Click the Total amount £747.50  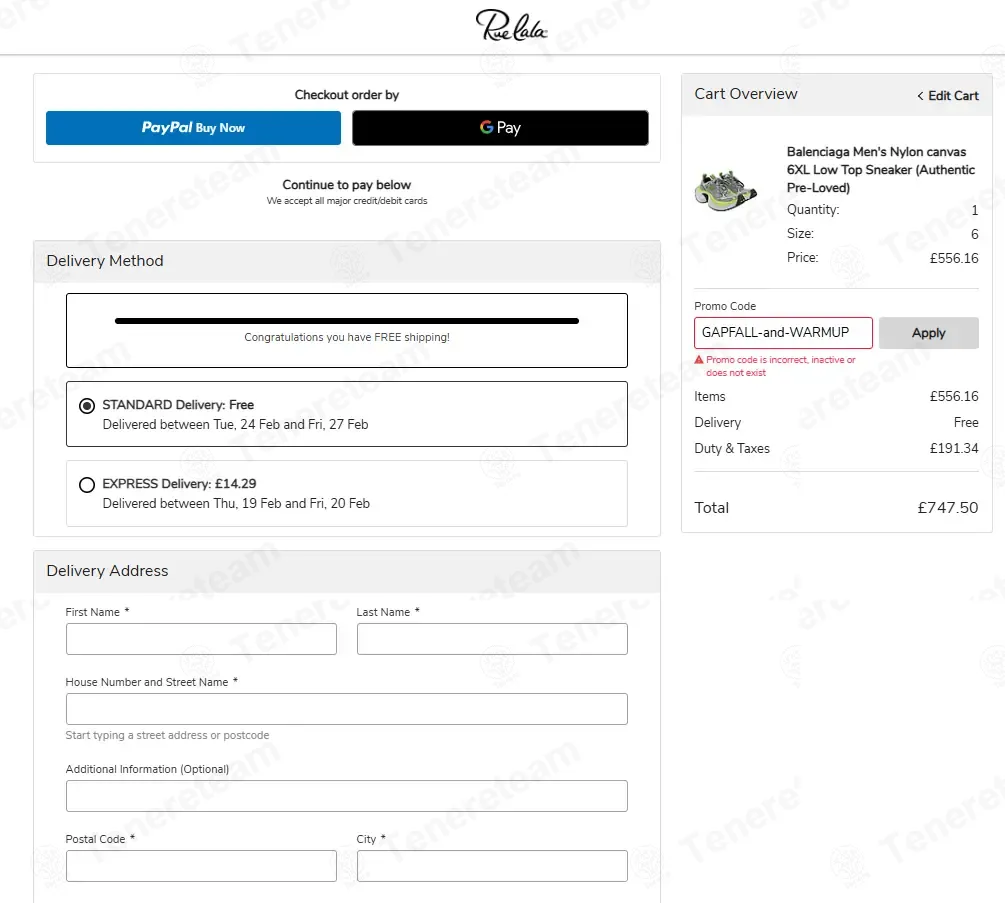[947, 508]
